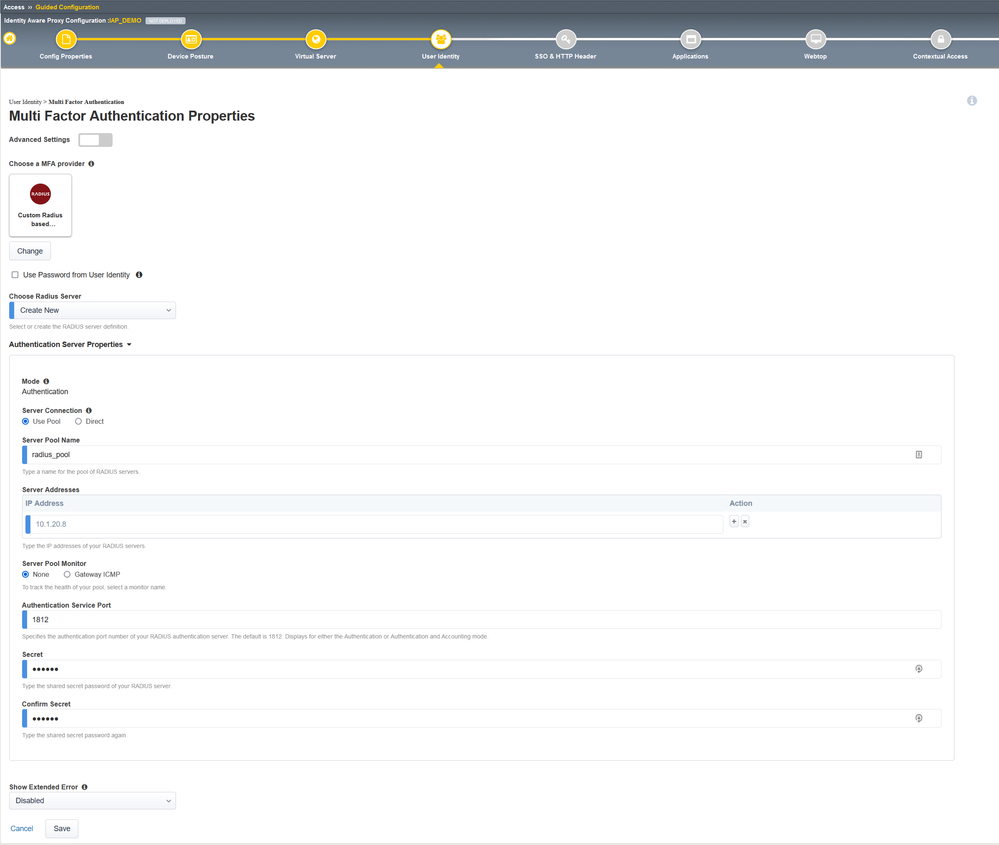Open the Show Extended Error dropdown

click(x=92, y=800)
